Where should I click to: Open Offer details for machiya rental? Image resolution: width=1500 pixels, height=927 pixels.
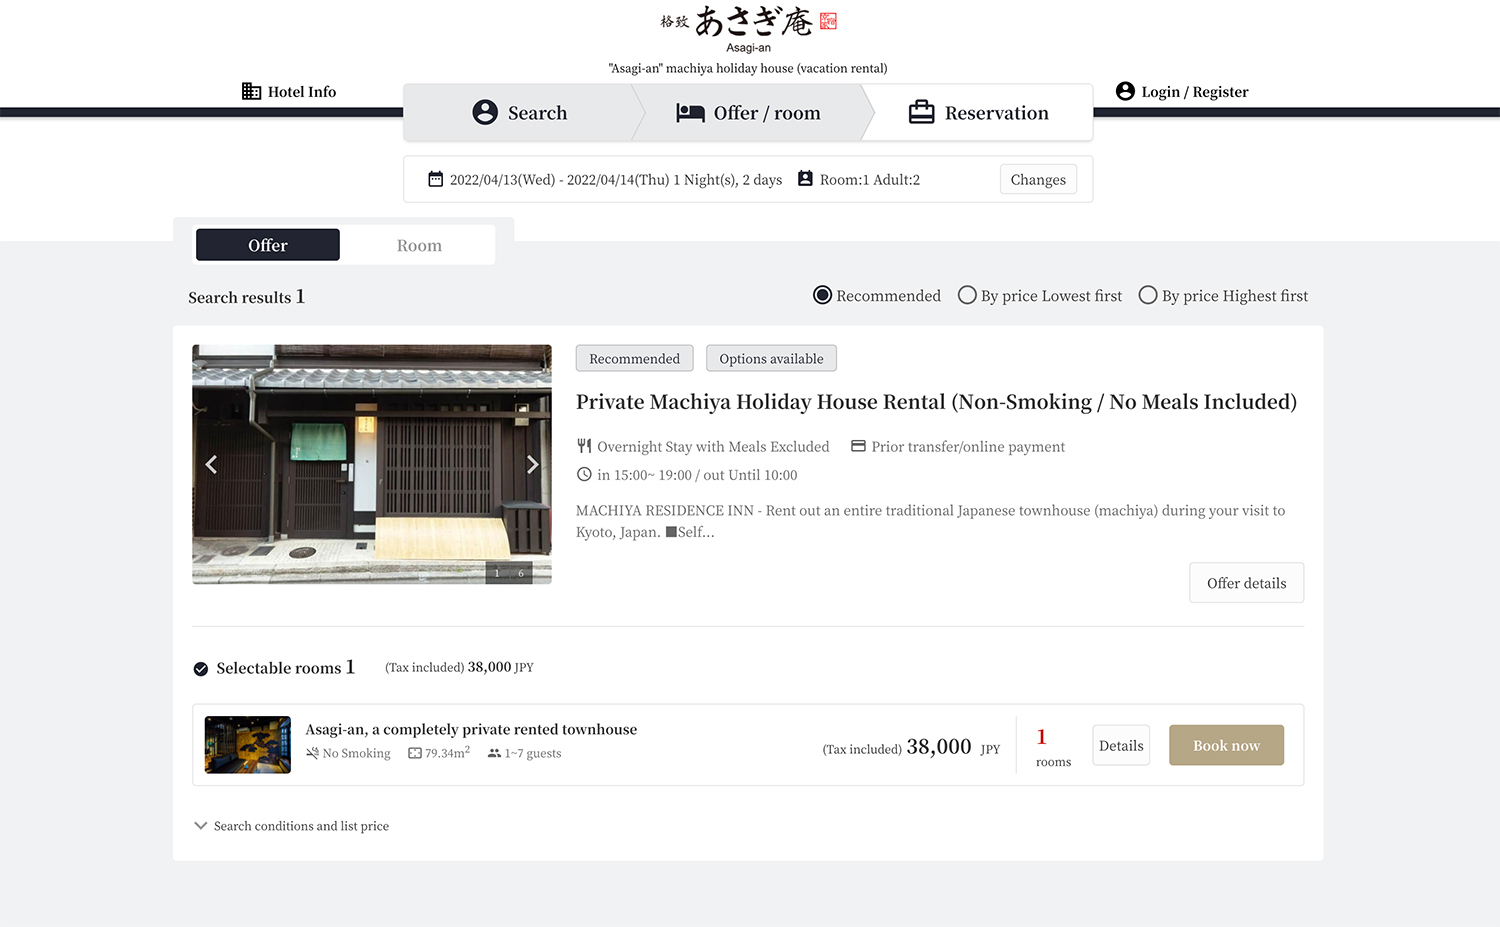coord(1246,583)
